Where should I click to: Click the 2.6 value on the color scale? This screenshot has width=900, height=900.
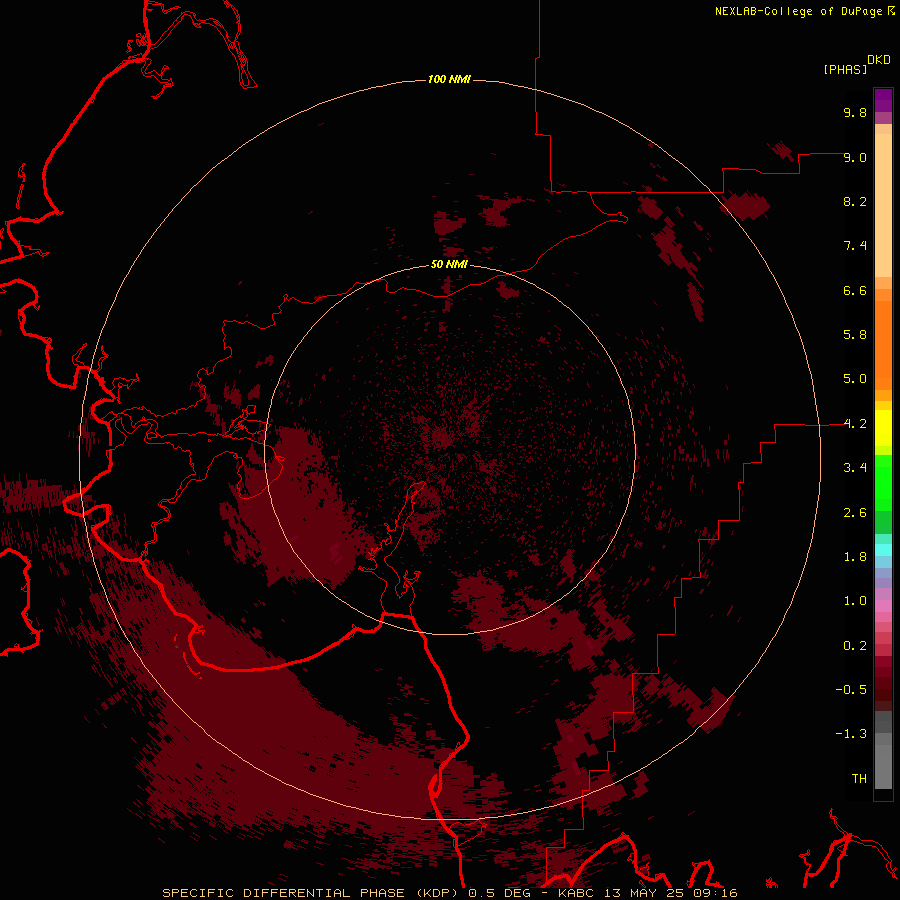(855, 513)
